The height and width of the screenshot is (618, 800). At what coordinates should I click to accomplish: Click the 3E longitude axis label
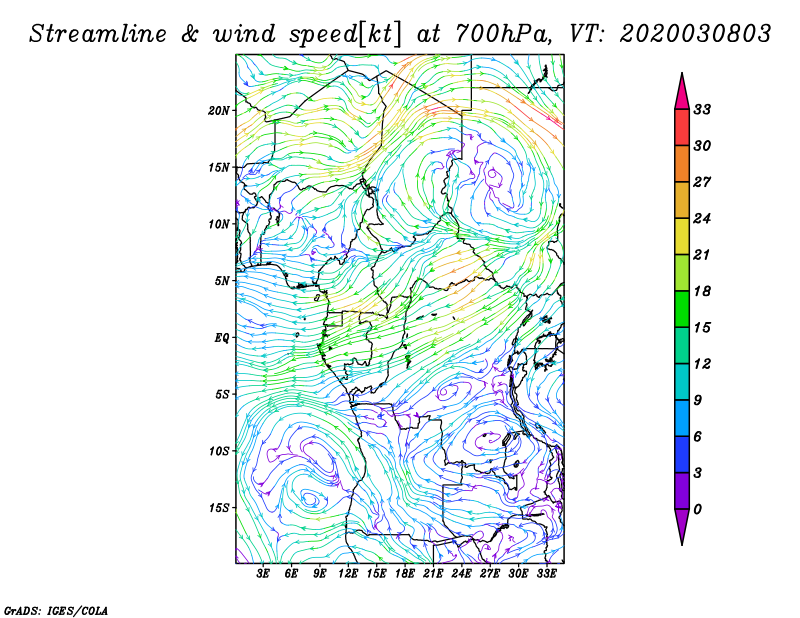point(262,574)
